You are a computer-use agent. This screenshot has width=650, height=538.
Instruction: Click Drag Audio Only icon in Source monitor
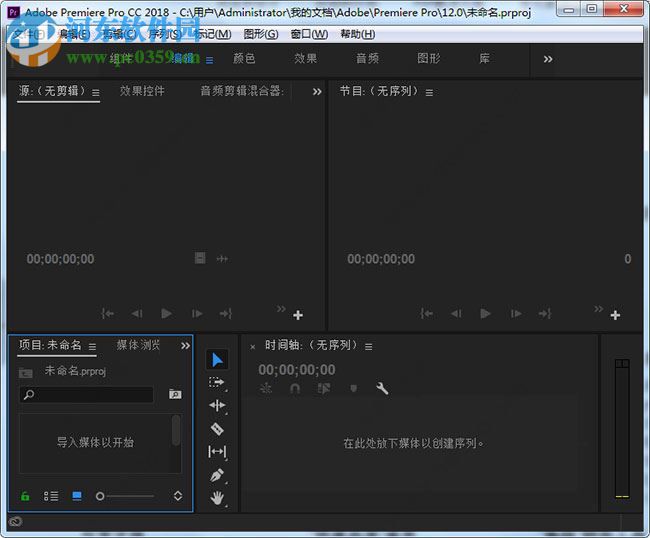(222, 259)
